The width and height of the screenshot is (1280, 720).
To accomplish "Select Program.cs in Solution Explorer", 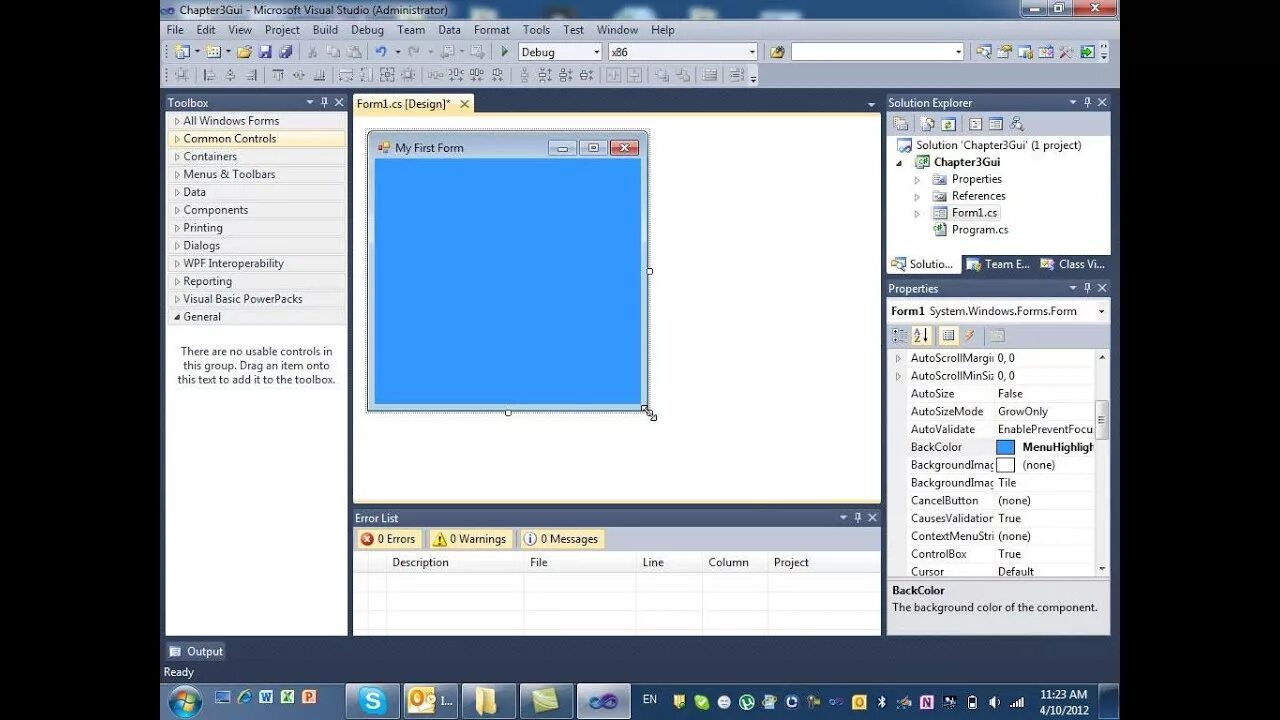I will tap(980, 230).
